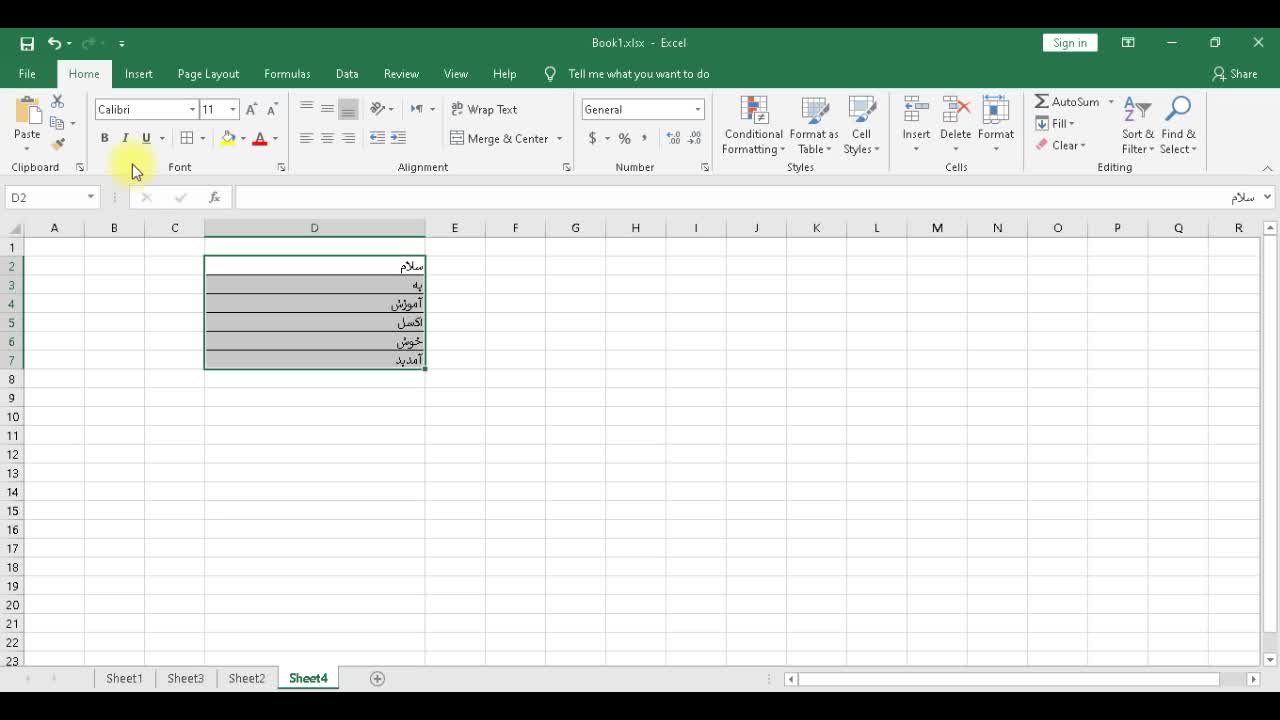Viewport: 1280px width, 720px height.
Task: Click the Save icon in title bar
Action: (x=27, y=43)
